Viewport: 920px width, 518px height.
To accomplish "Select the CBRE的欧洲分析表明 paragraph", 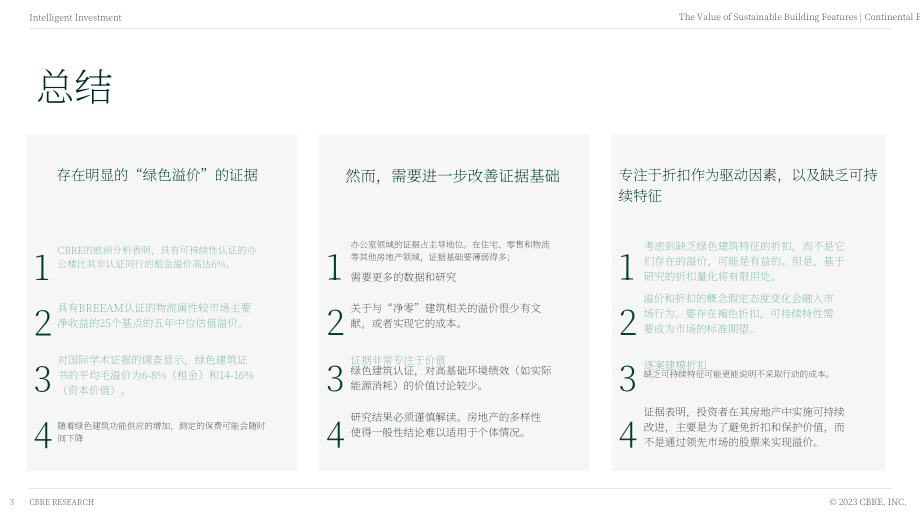I will [x=157, y=257].
